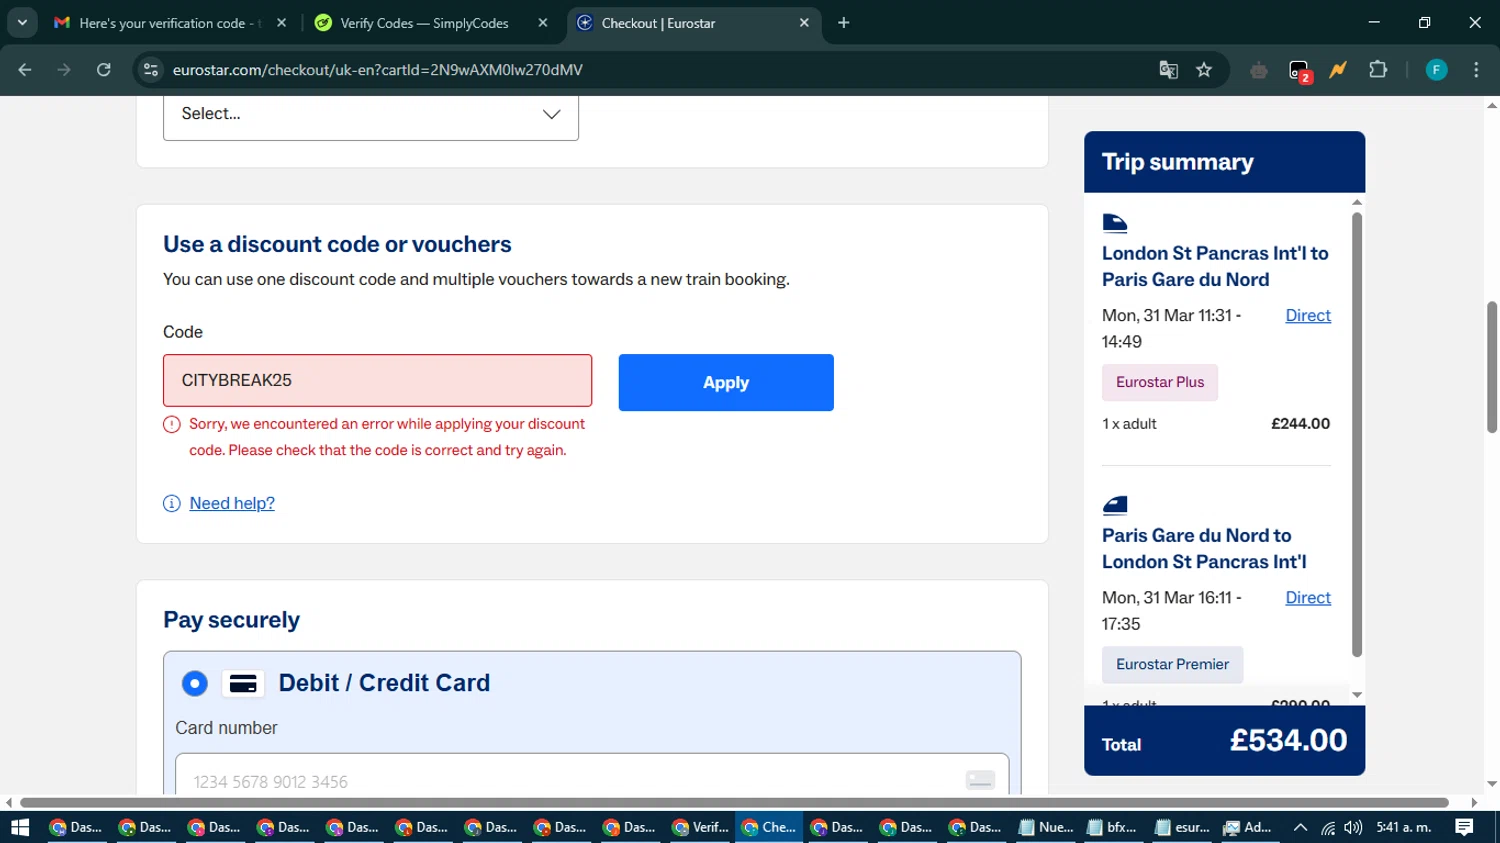Click the return train icon in Trip summary
1500x843 pixels.
point(1115,504)
